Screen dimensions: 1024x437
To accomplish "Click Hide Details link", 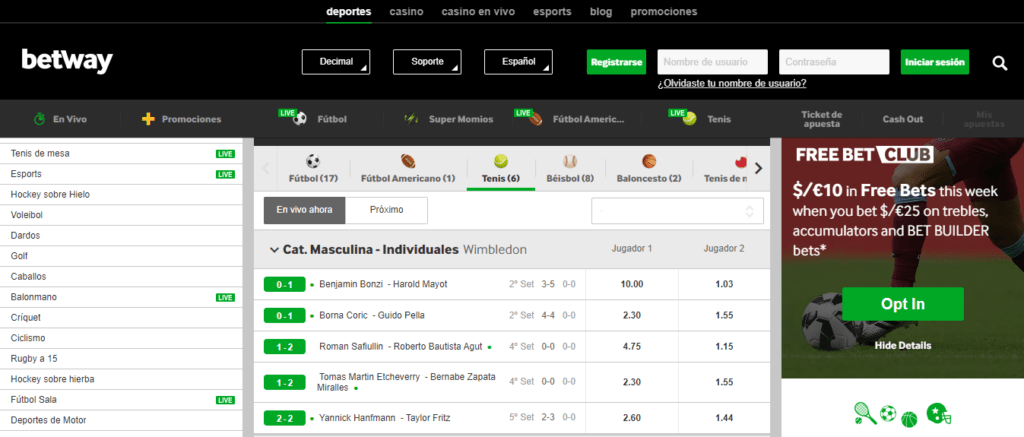I will [x=903, y=346].
